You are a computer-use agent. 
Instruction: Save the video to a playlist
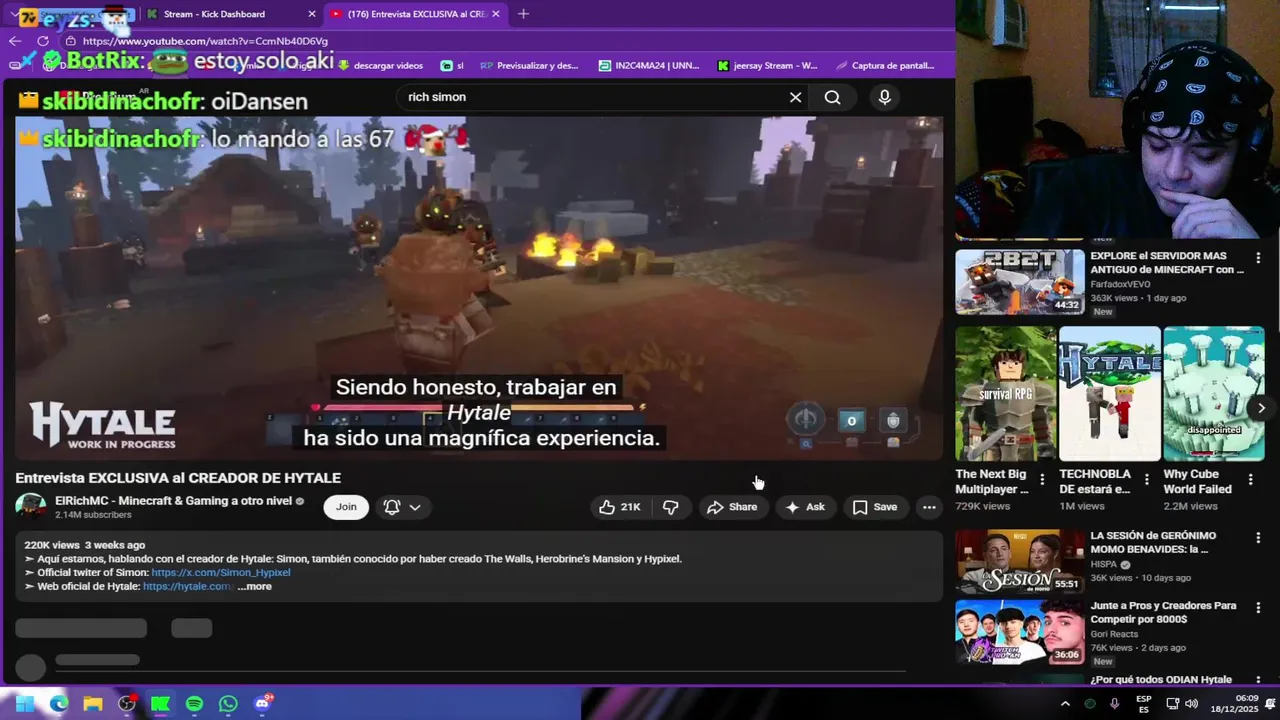(x=875, y=507)
